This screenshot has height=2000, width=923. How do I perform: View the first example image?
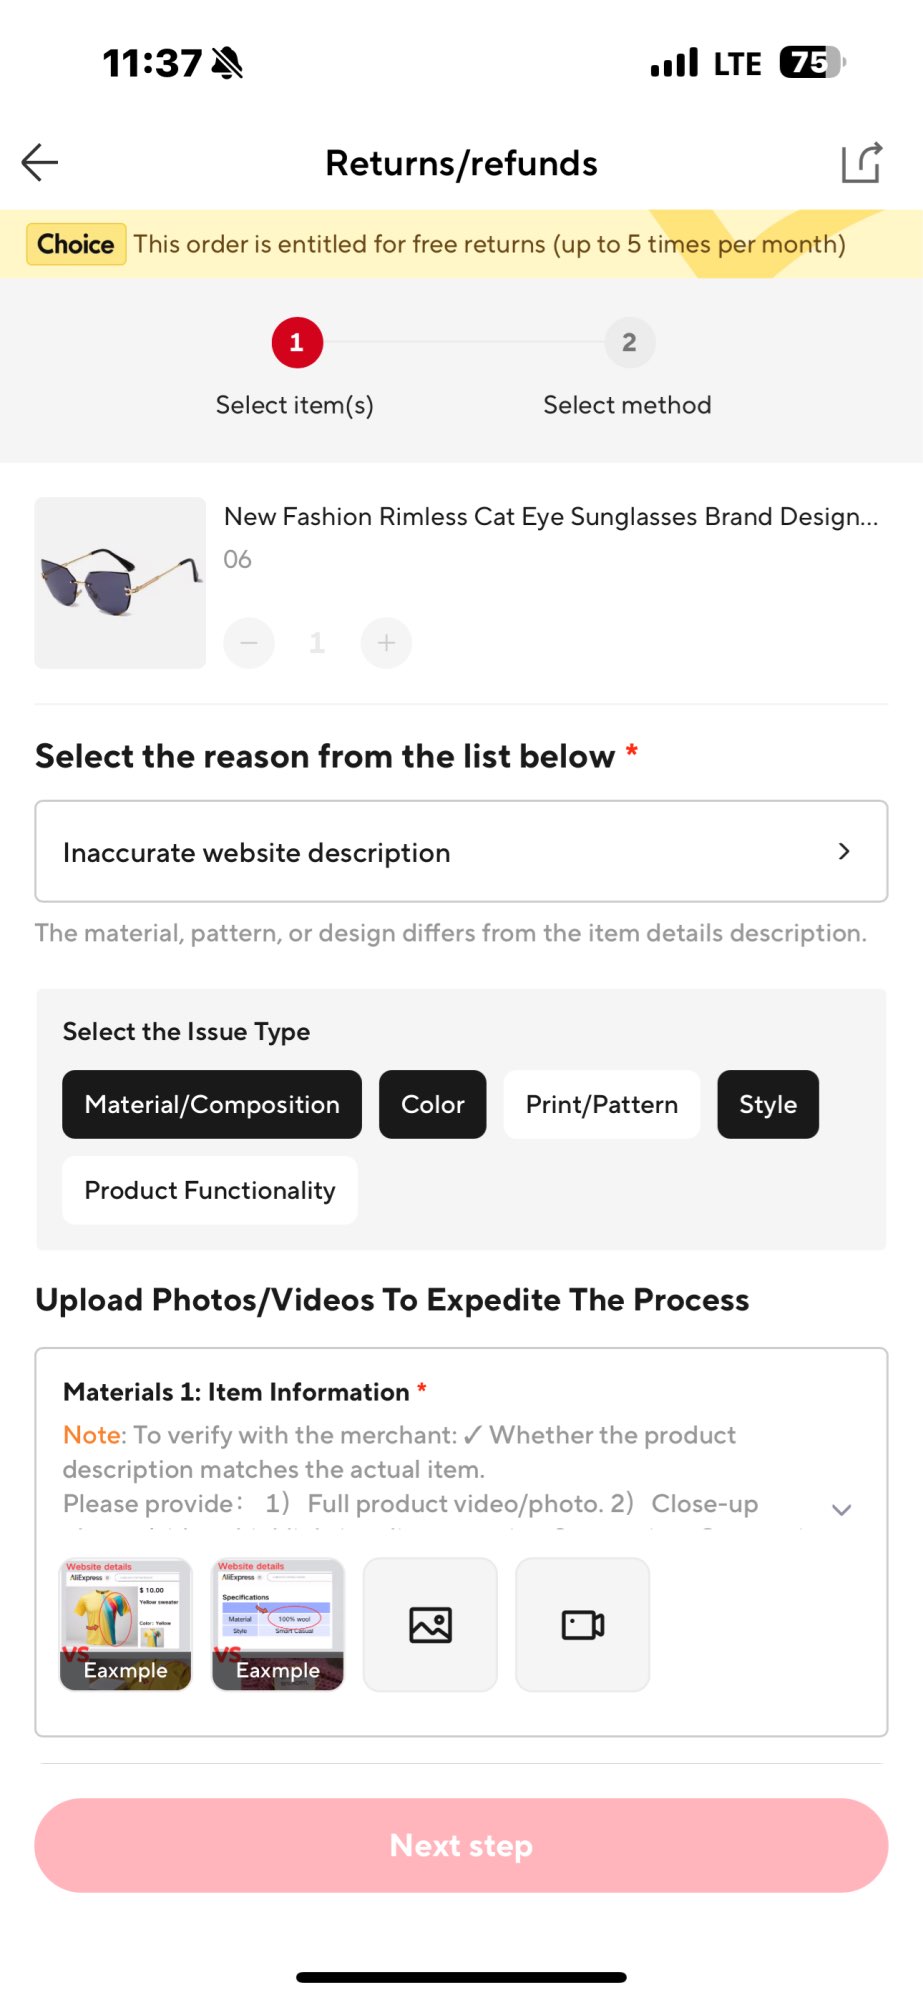pyautogui.click(x=126, y=1625)
